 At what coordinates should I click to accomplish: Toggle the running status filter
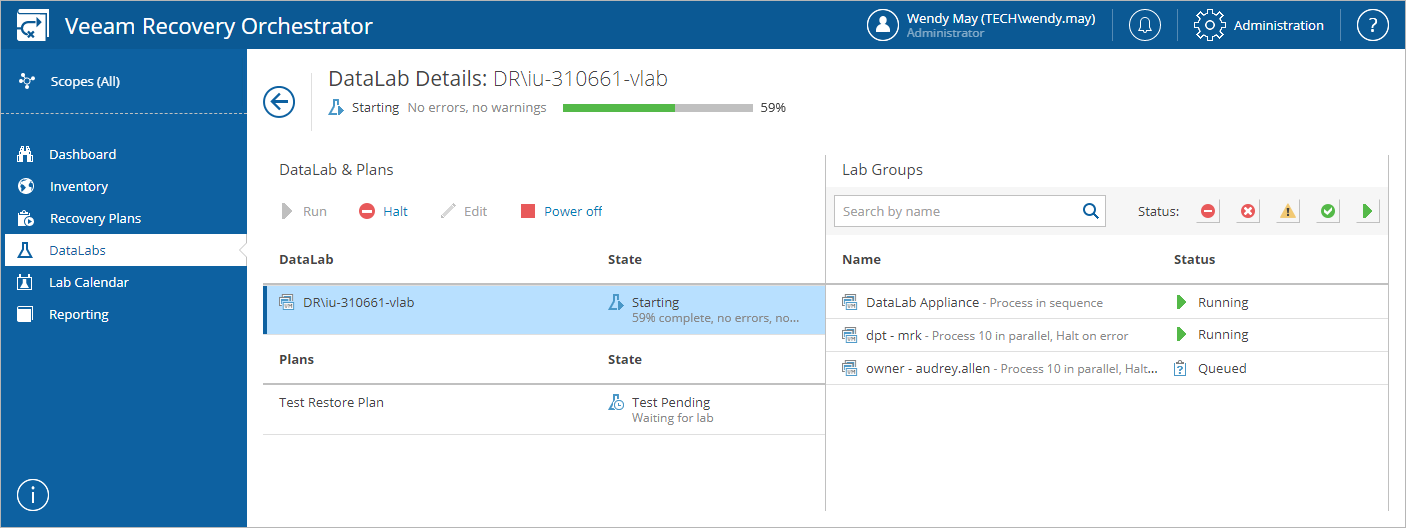pyautogui.click(x=1367, y=211)
